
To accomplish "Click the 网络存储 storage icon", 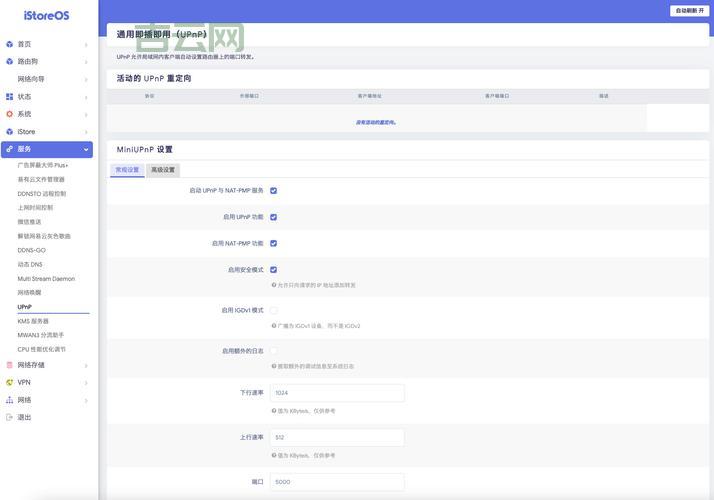I will [10, 365].
